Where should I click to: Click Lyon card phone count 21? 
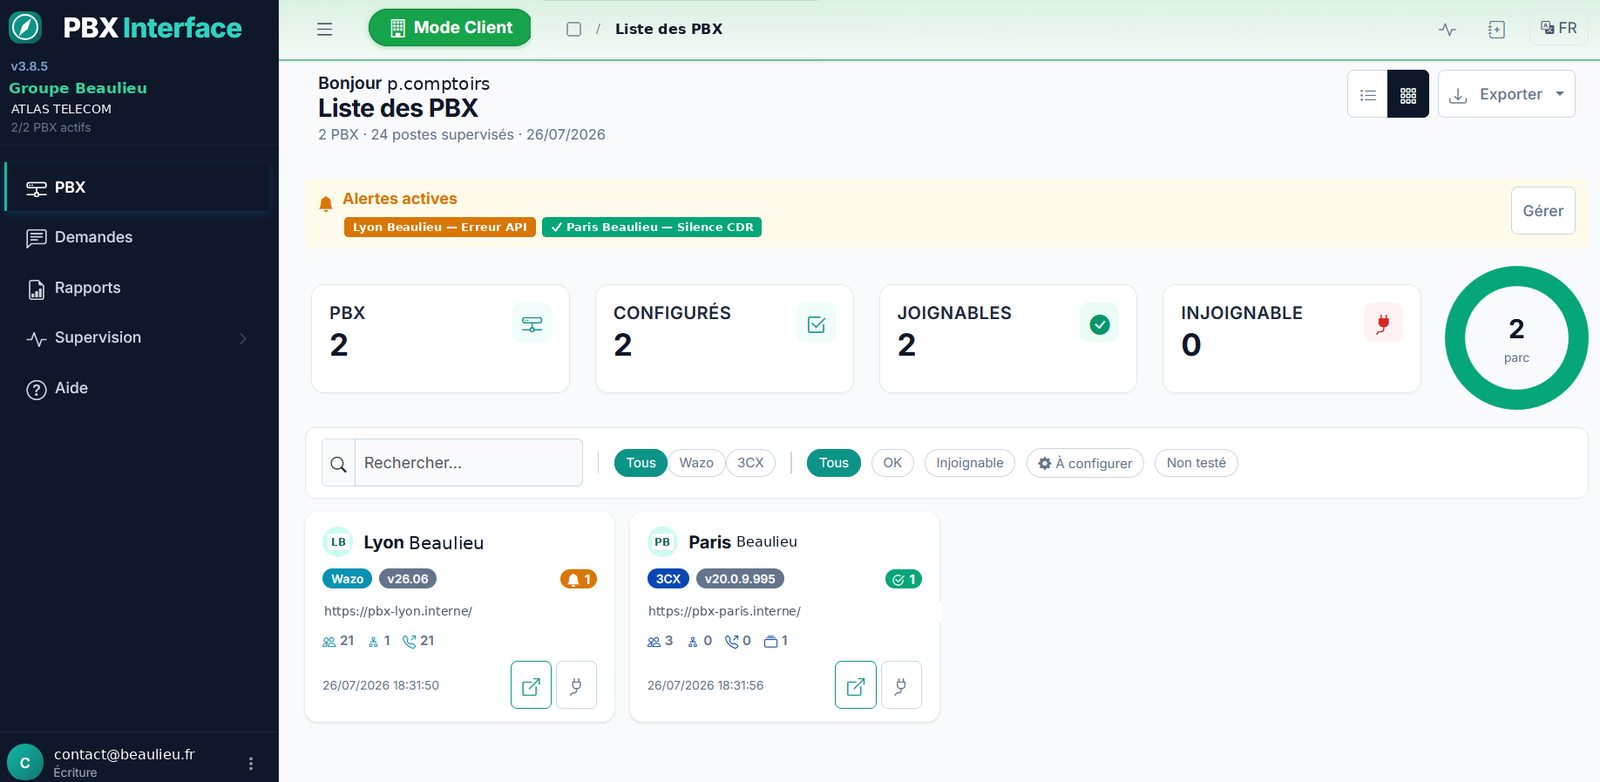click(x=418, y=641)
